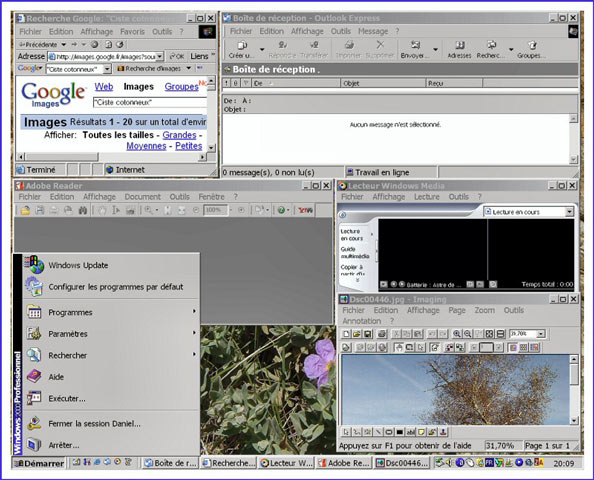The width and height of the screenshot is (594, 480).
Task: Open the Annotation menu in Imaging
Action: coord(362,321)
